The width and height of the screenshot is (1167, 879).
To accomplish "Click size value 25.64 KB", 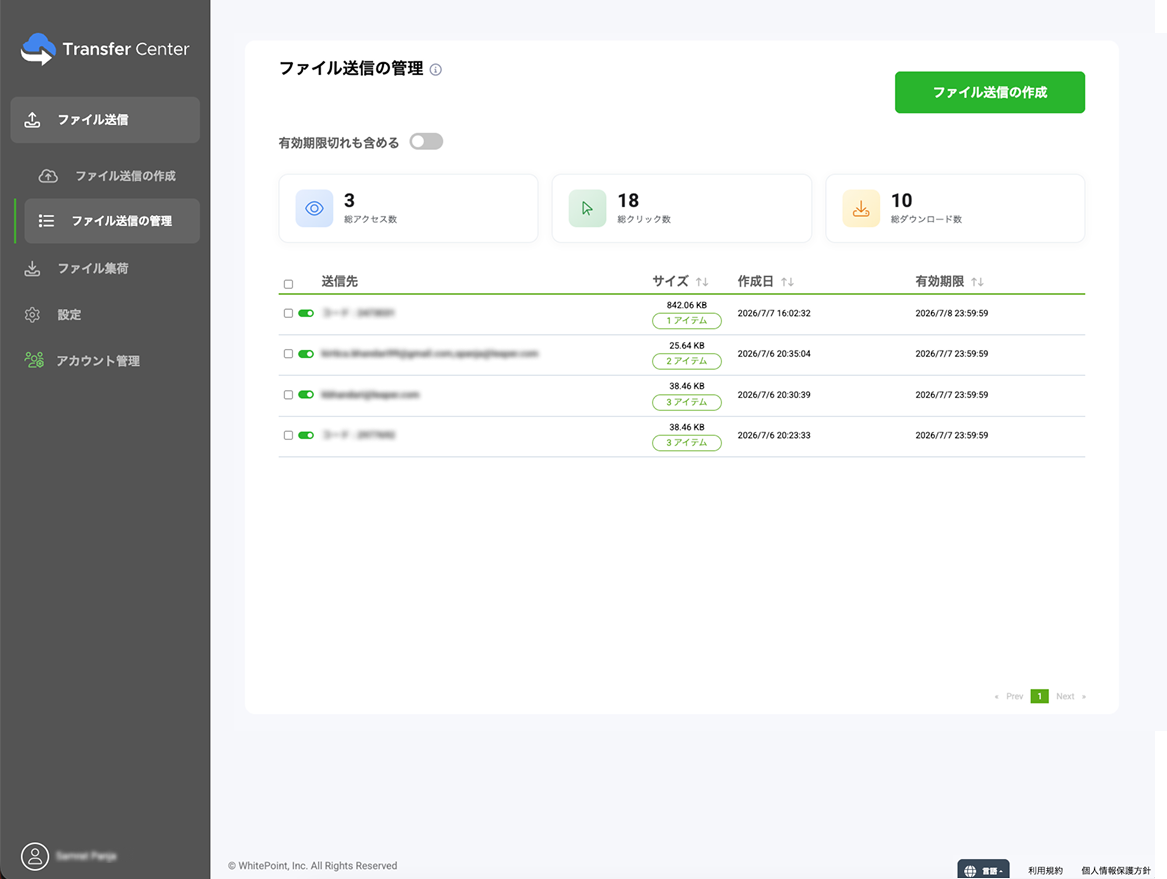I will (x=687, y=345).
